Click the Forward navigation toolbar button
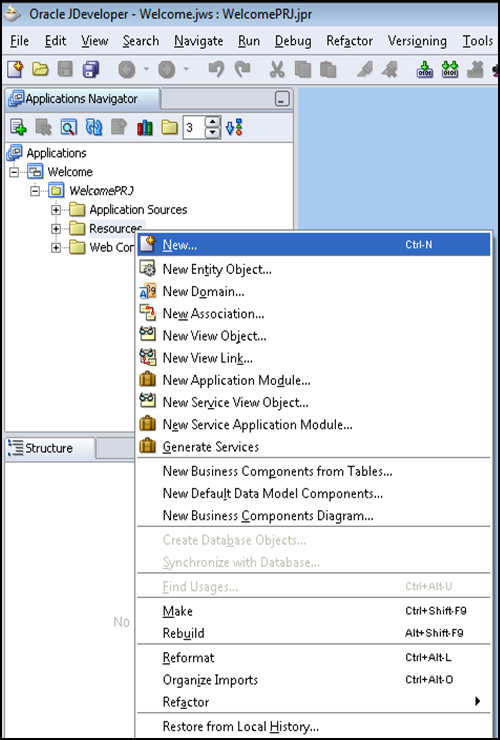 166,70
